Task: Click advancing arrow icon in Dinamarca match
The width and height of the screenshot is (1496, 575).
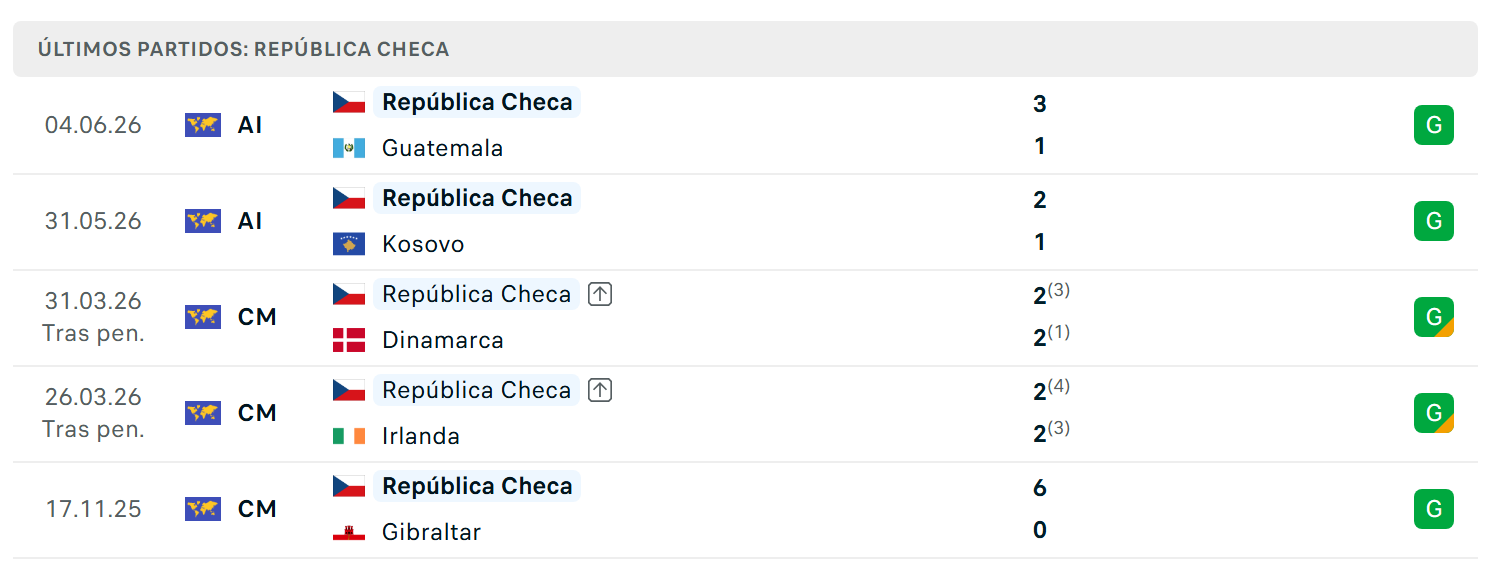Action: click(x=600, y=294)
